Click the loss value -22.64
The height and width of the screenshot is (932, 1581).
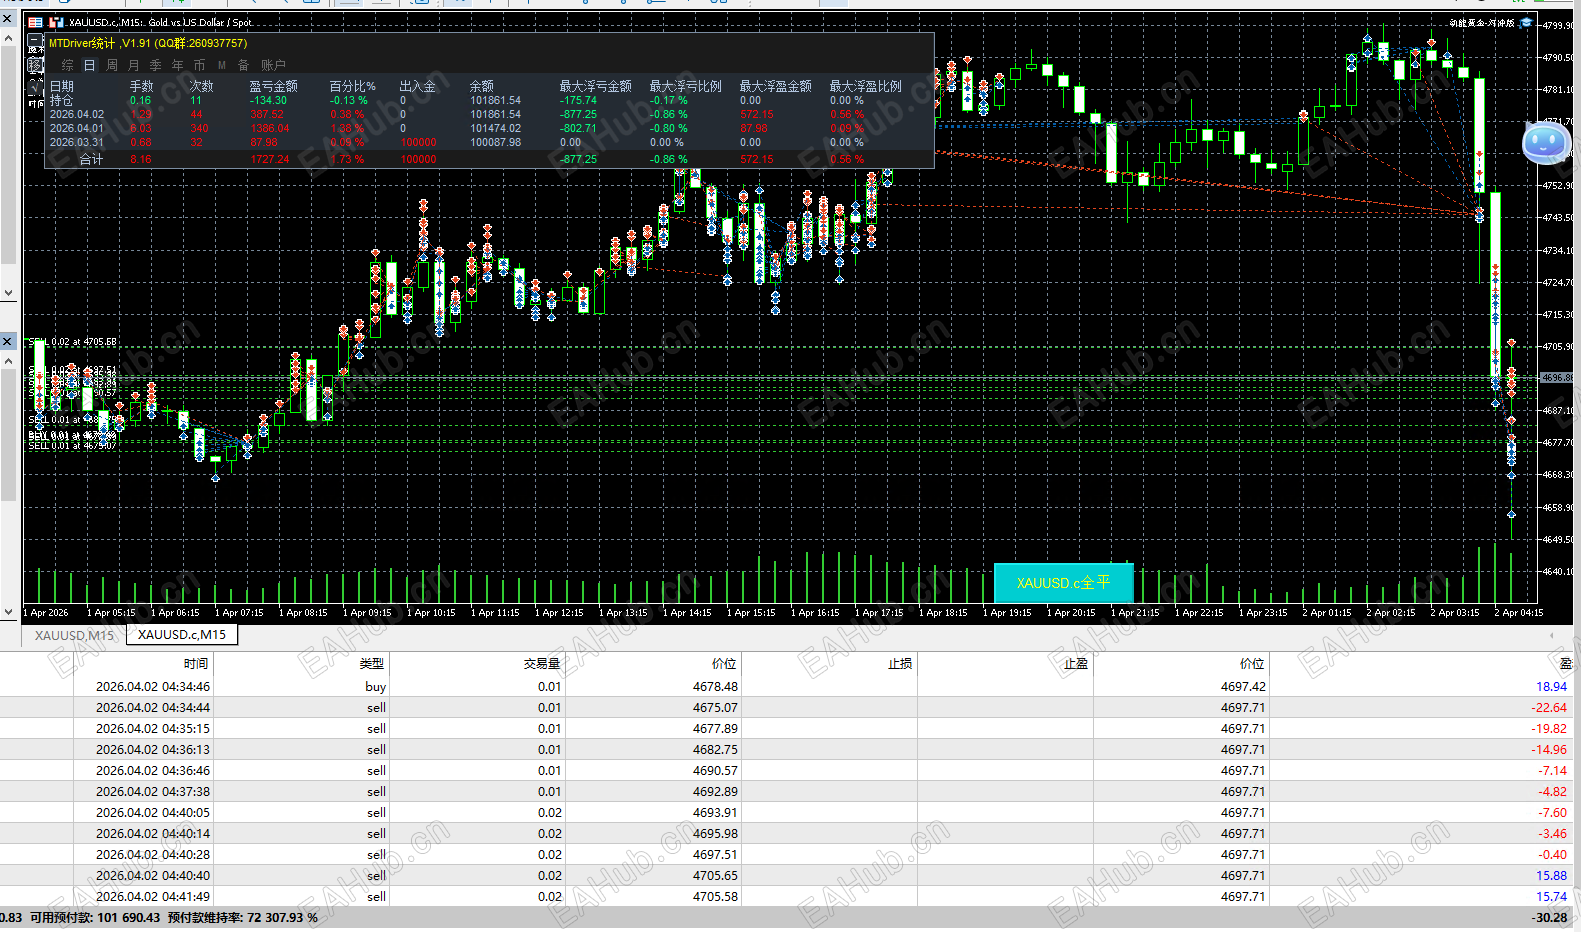click(x=1549, y=708)
